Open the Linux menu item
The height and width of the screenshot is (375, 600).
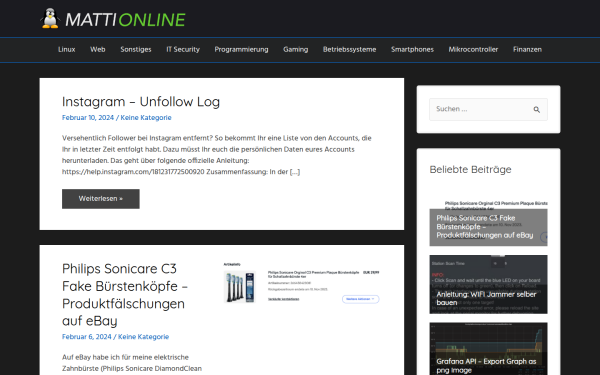click(x=67, y=49)
